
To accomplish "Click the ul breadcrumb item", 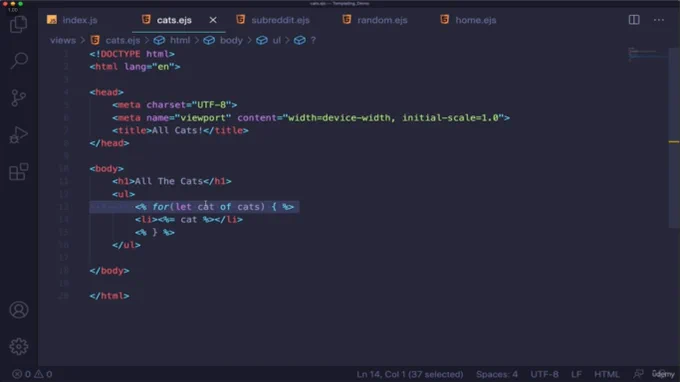I will coord(276,40).
